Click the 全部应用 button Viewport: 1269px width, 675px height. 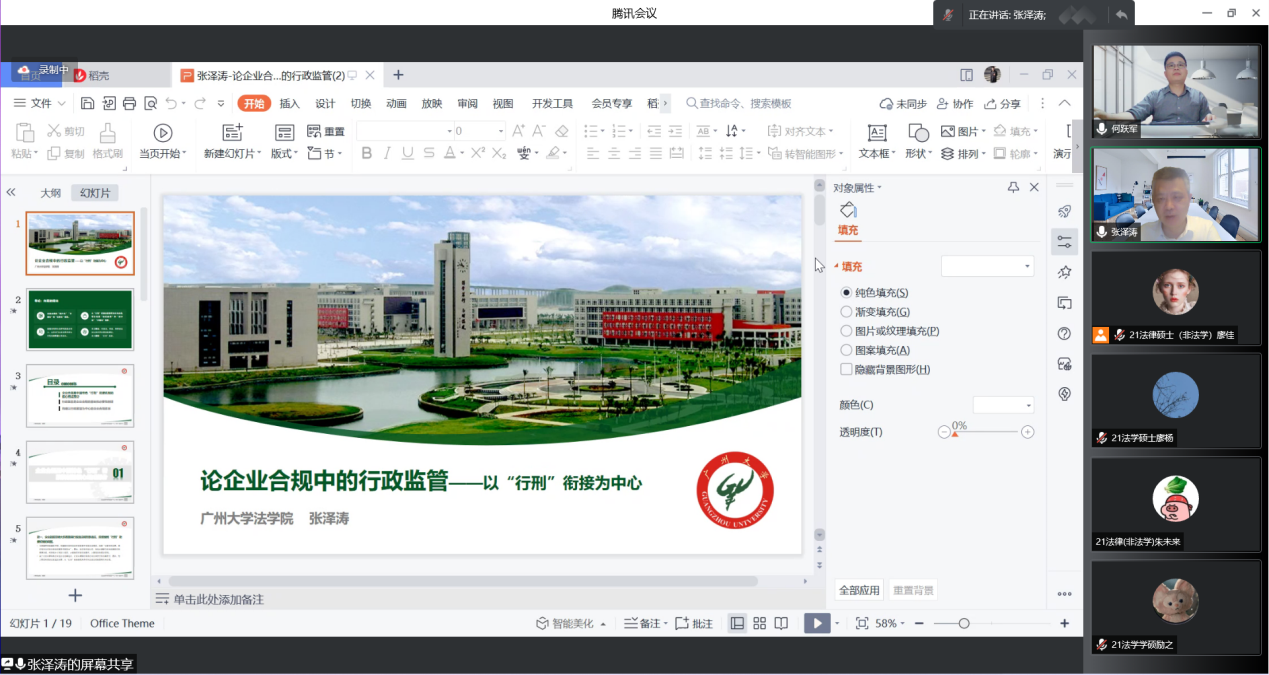(x=859, y=590)
